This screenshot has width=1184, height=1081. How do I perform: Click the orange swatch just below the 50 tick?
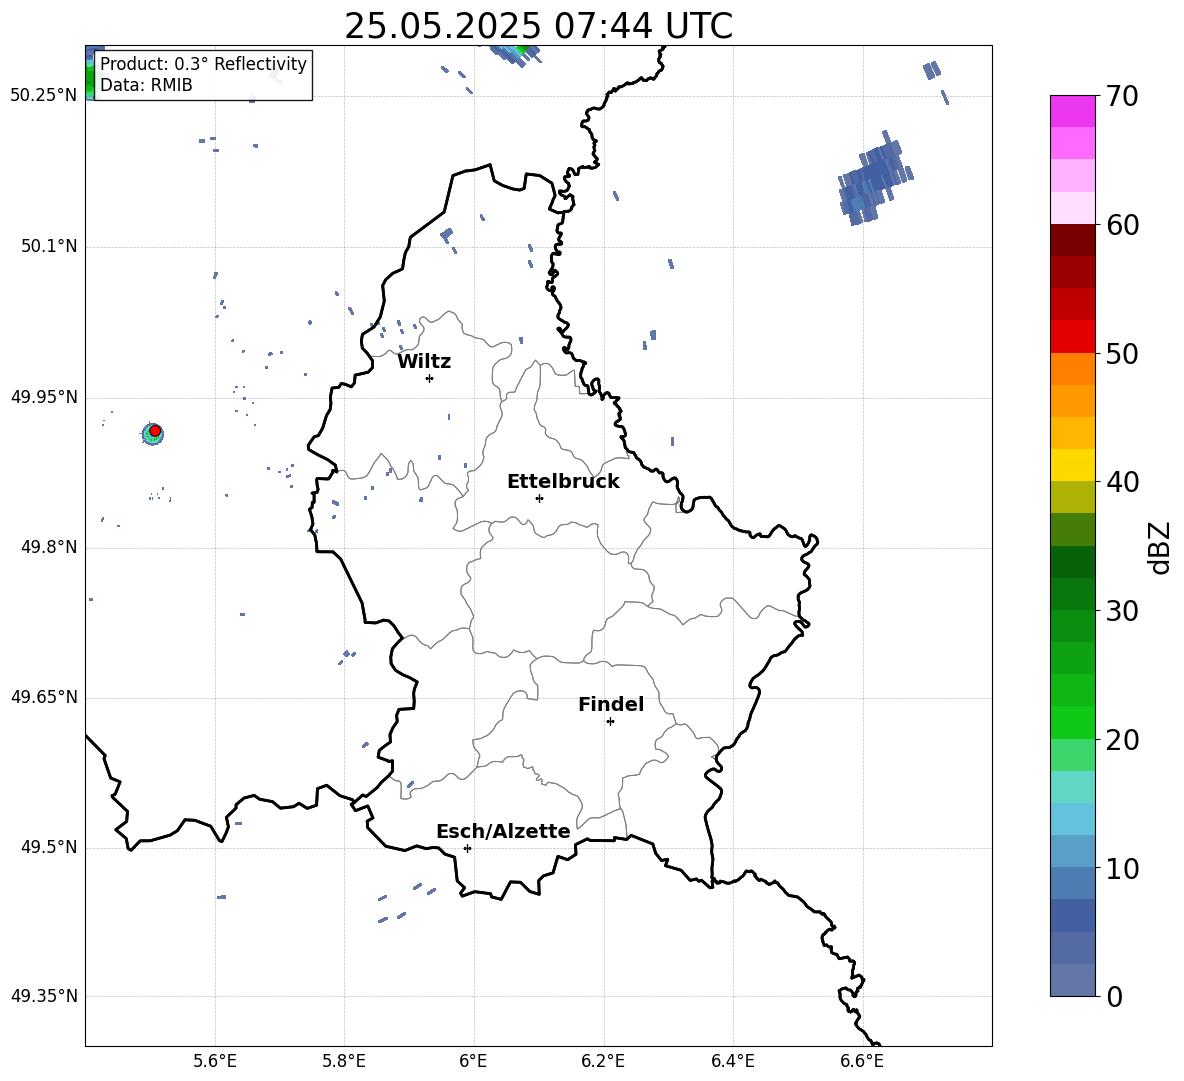[1072, 368]
